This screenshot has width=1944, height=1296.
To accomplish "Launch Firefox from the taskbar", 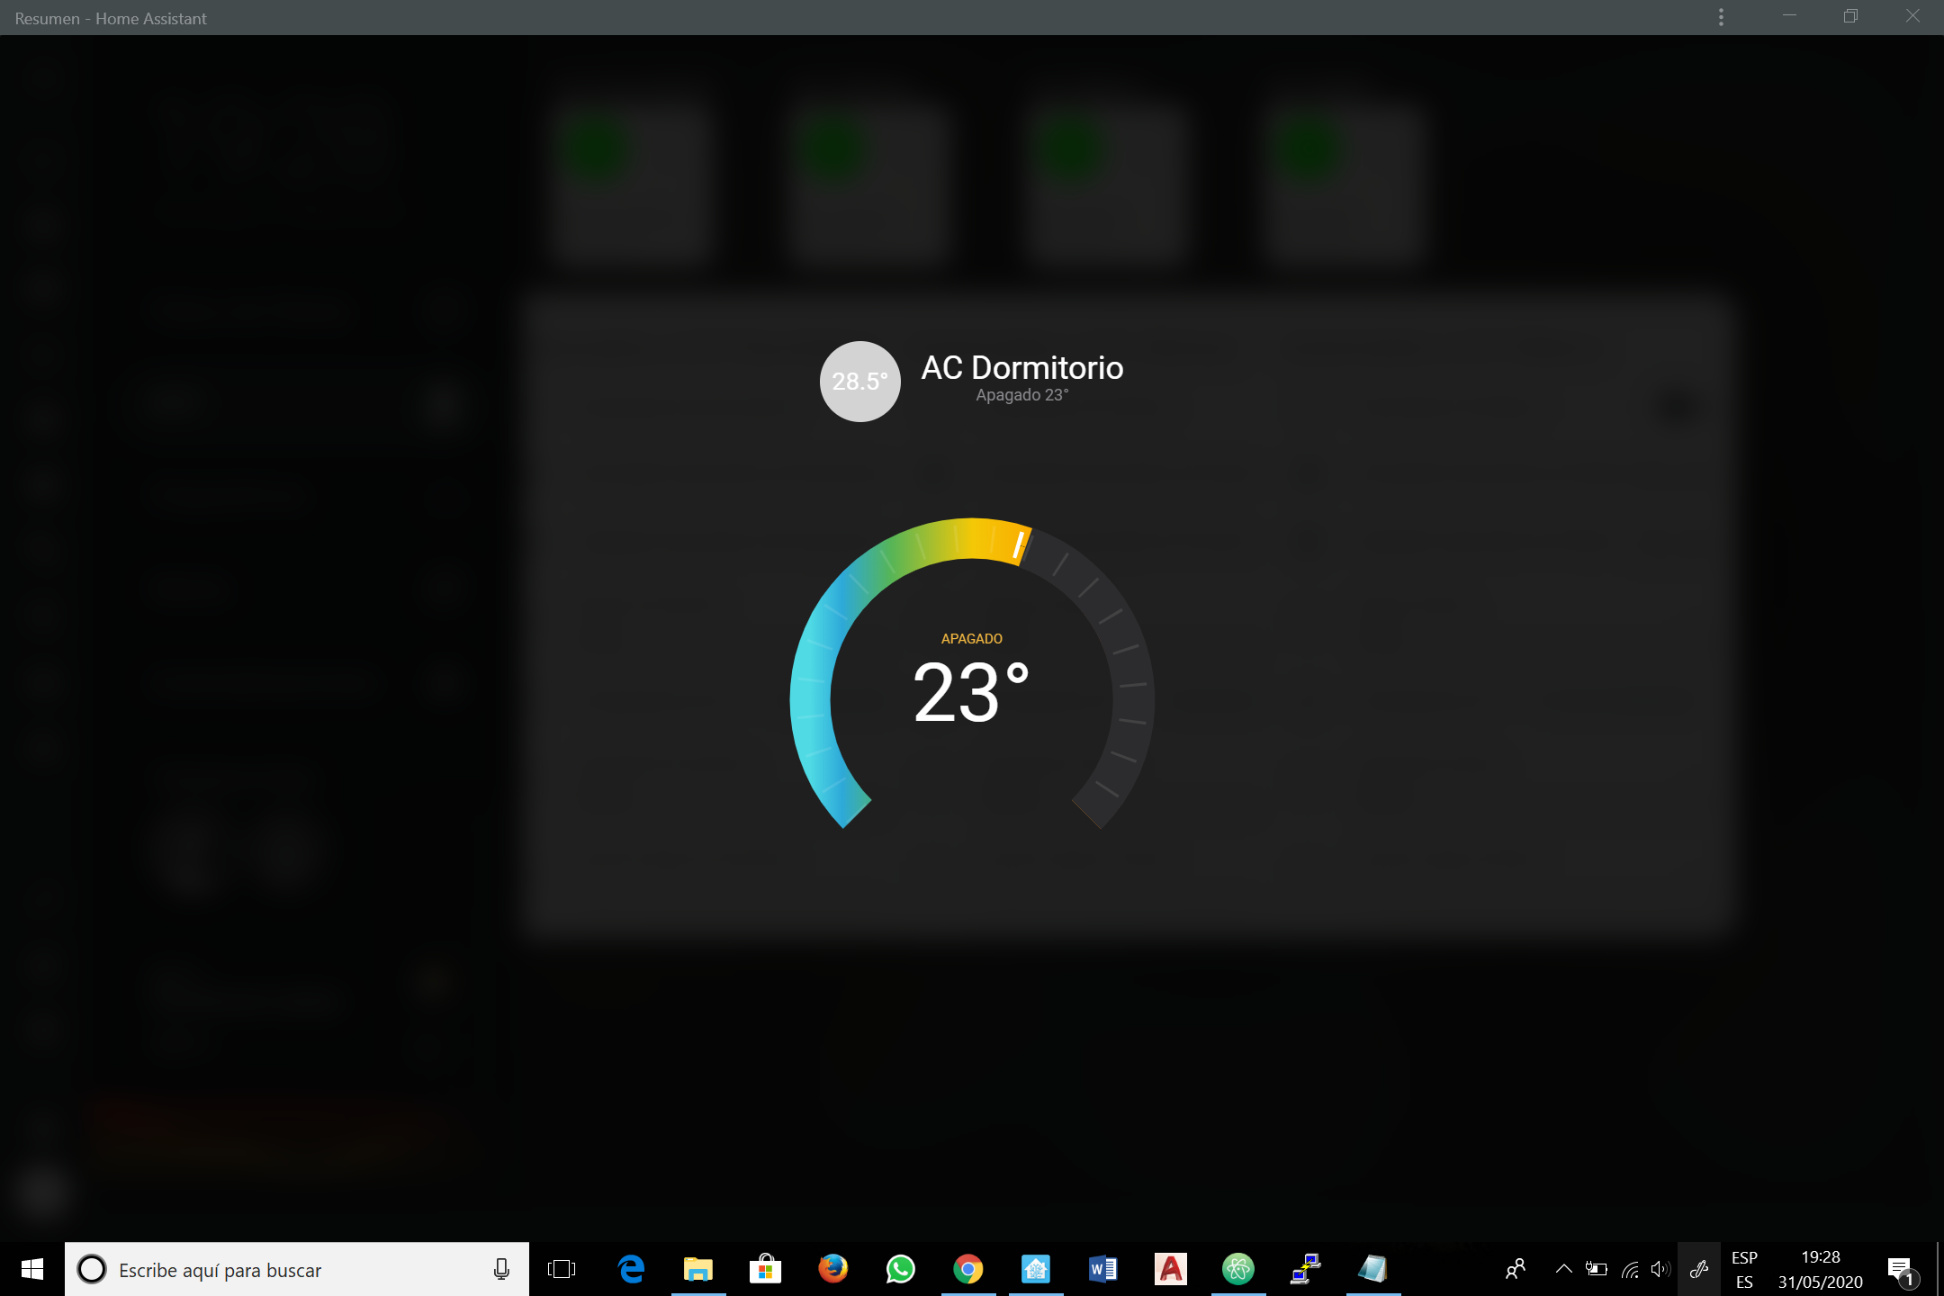I will click(833, 1269).
